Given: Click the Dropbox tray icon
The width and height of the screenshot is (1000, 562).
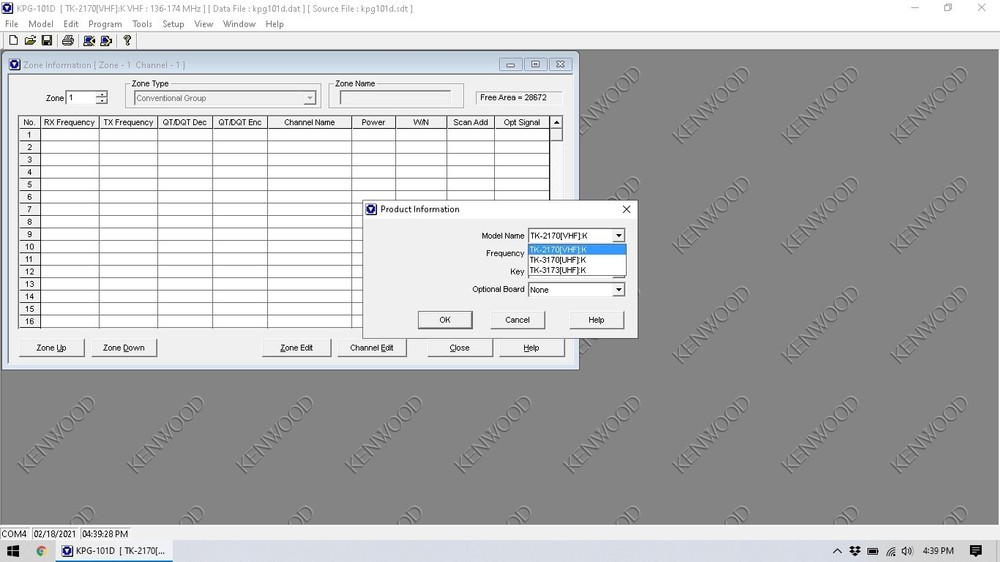Looking at the screenshot, I should (855, 551).
